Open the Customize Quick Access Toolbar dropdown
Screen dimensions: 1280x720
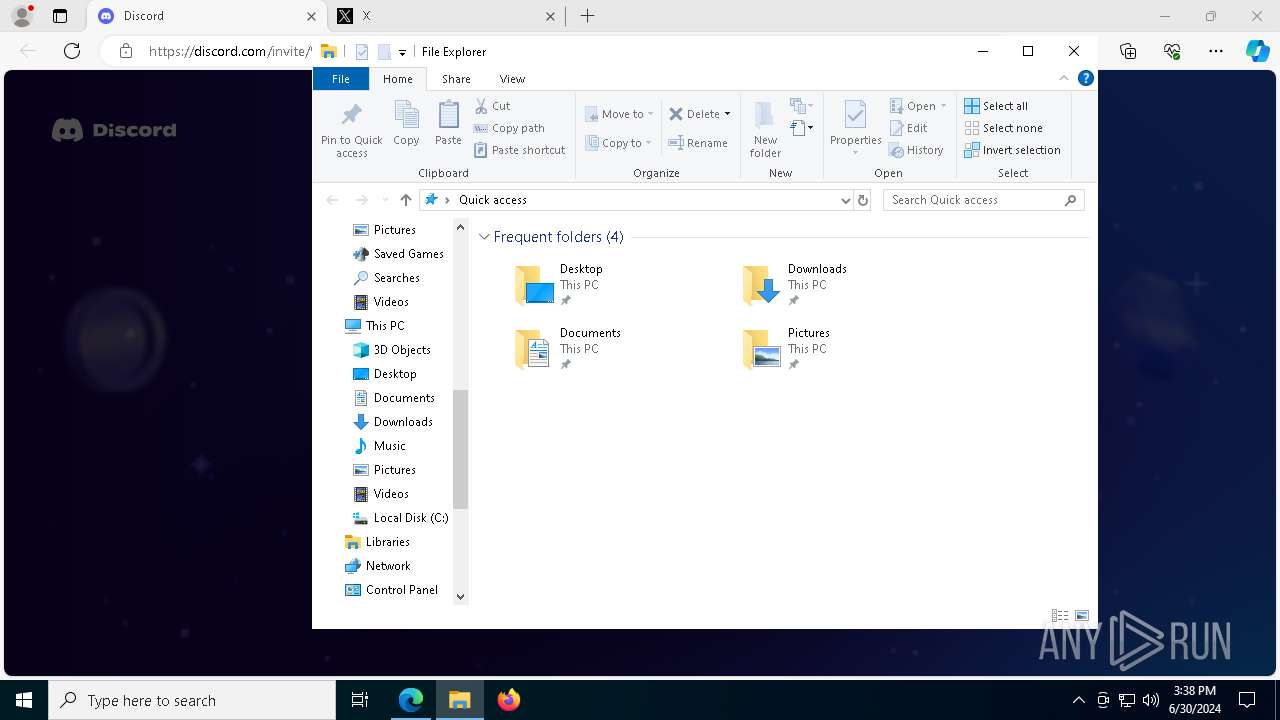tap(402, 52)
